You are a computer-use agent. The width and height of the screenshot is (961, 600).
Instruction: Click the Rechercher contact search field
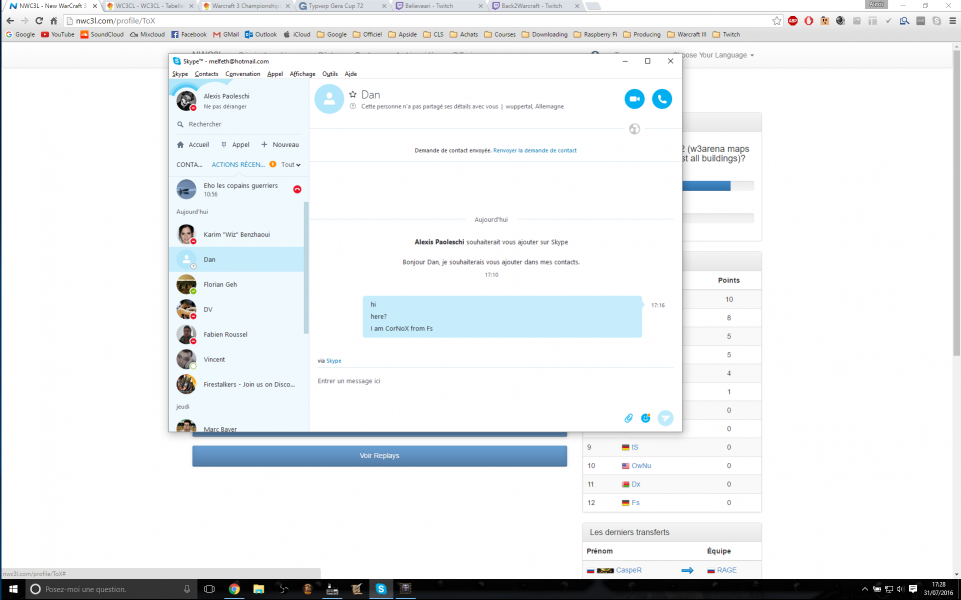[238, 124]
